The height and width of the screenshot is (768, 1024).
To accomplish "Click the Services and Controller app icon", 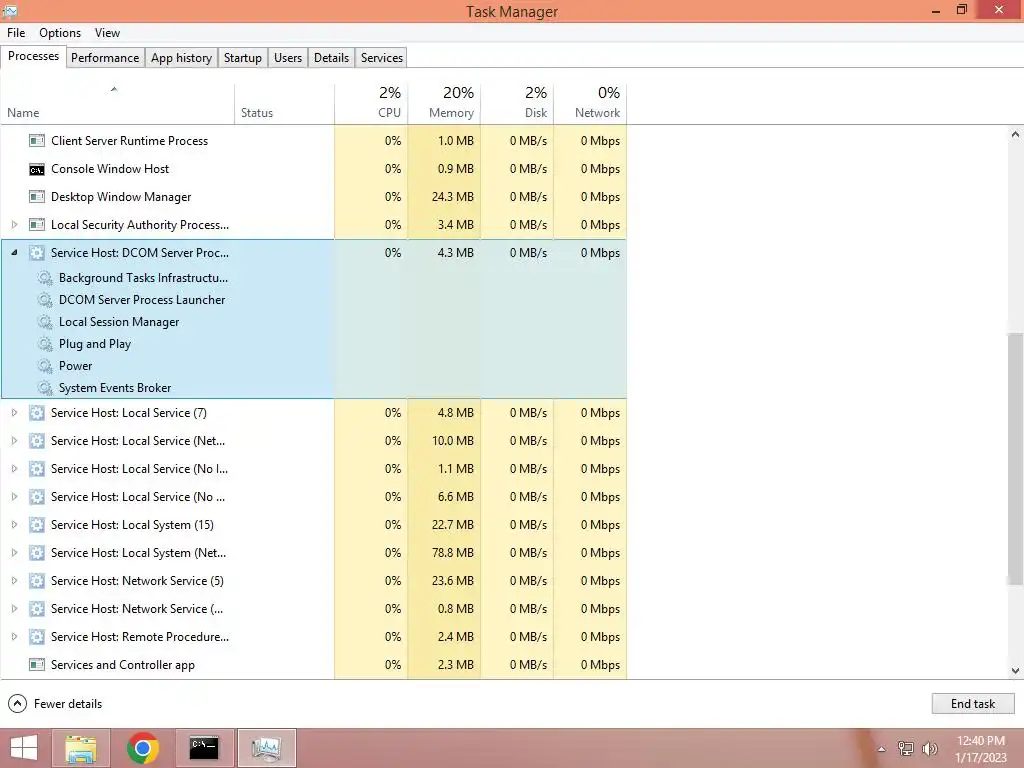I will pos(37,665).
